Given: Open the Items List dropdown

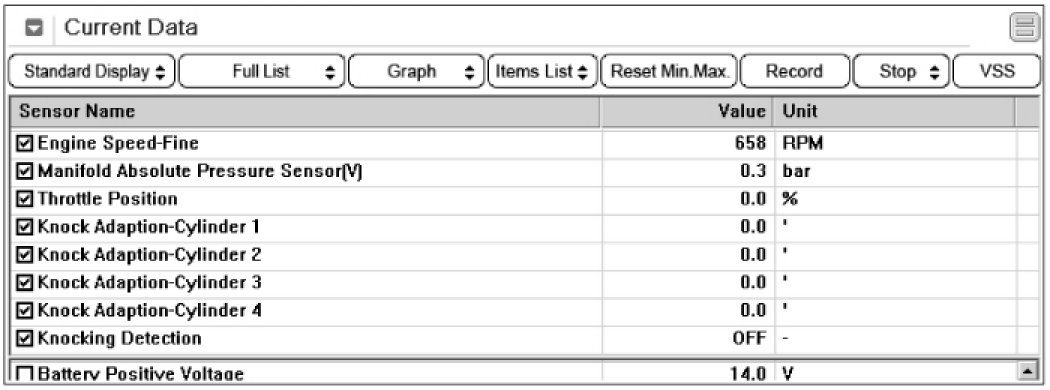Looking at the screenshot, I should click(x=542, y=72).
